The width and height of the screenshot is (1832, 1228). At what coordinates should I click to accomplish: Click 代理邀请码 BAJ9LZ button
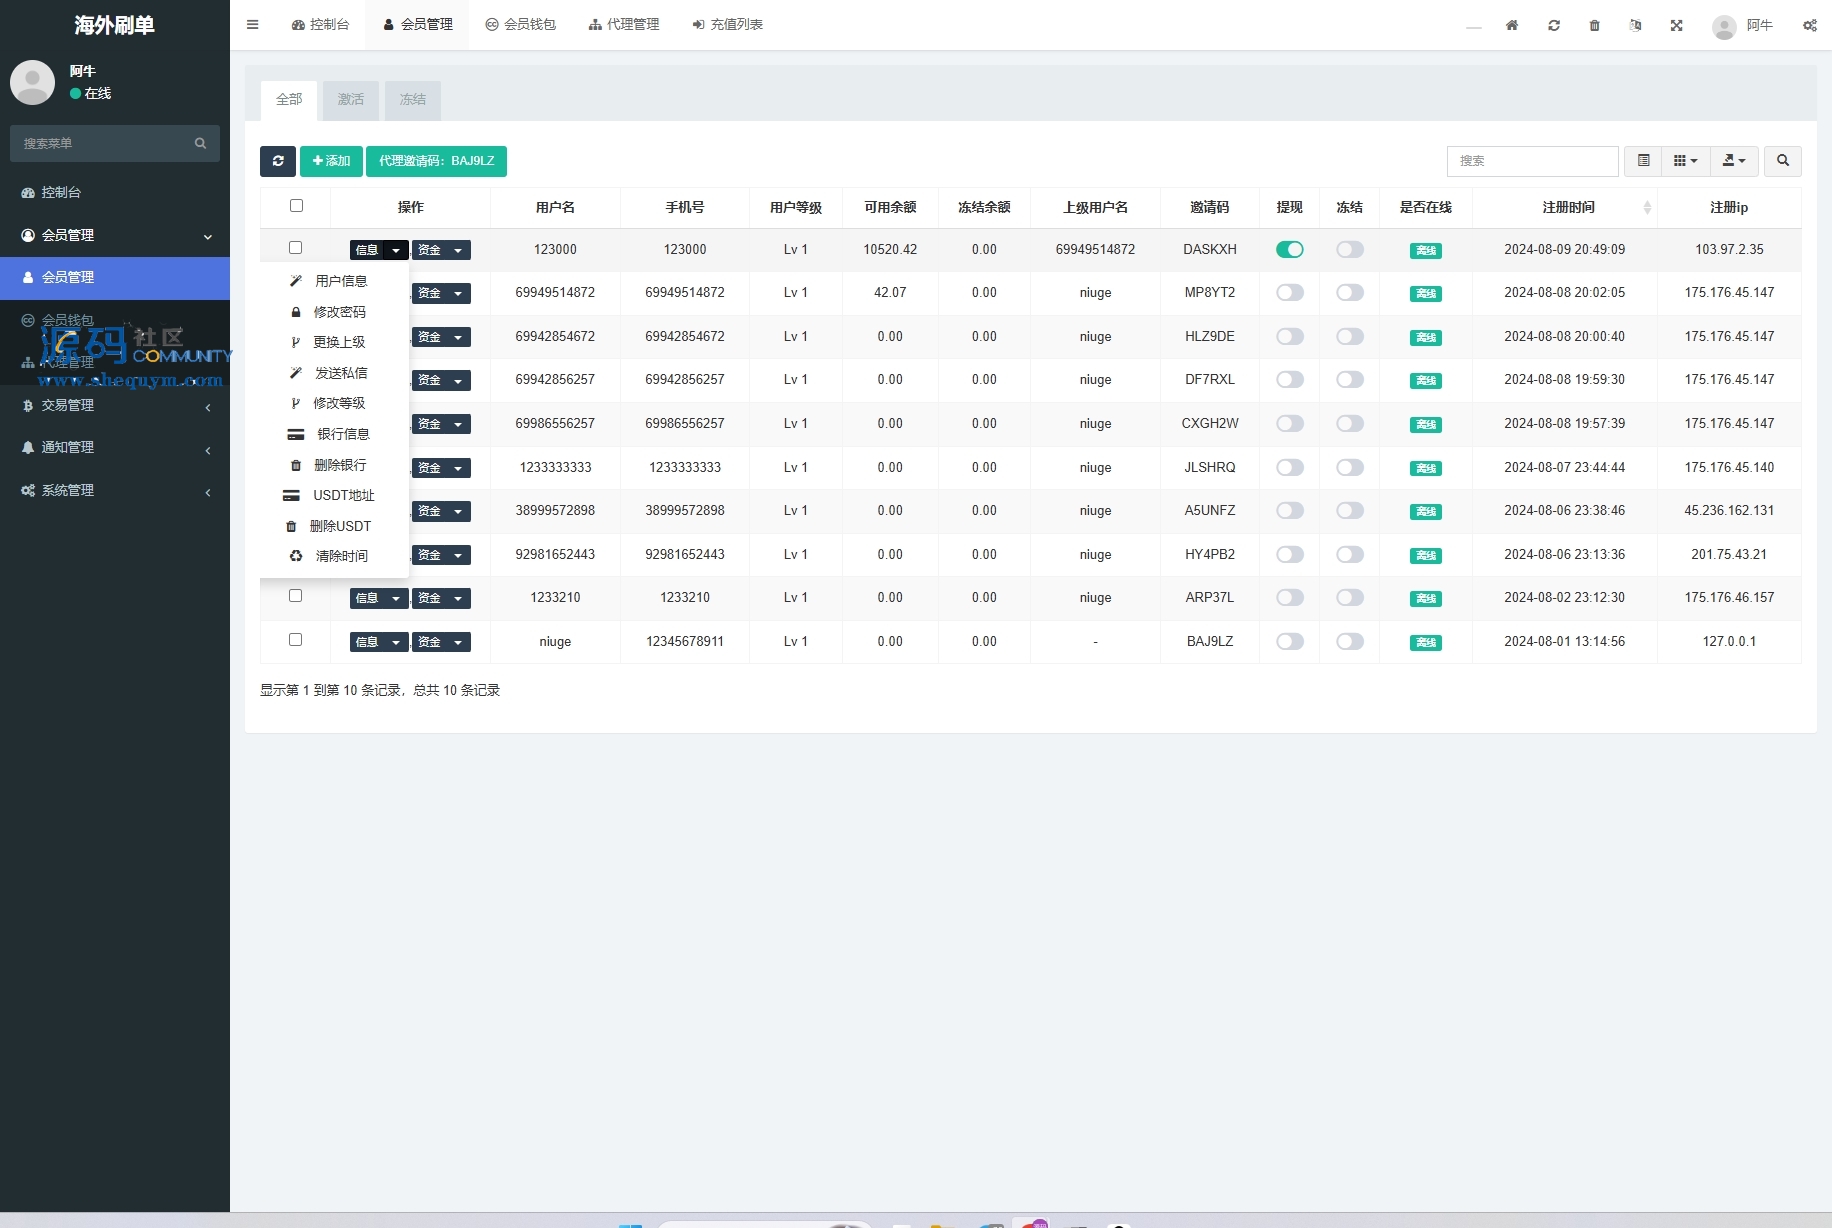(436, 161)
